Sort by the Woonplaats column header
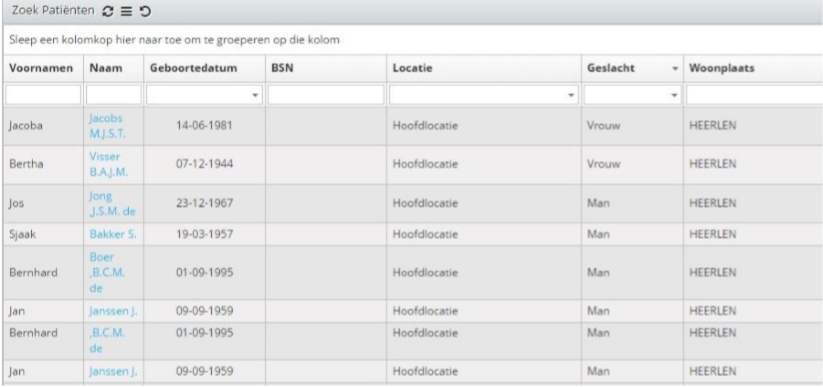Viewport: 823px width, 387px height. click(x=721, y=68)
